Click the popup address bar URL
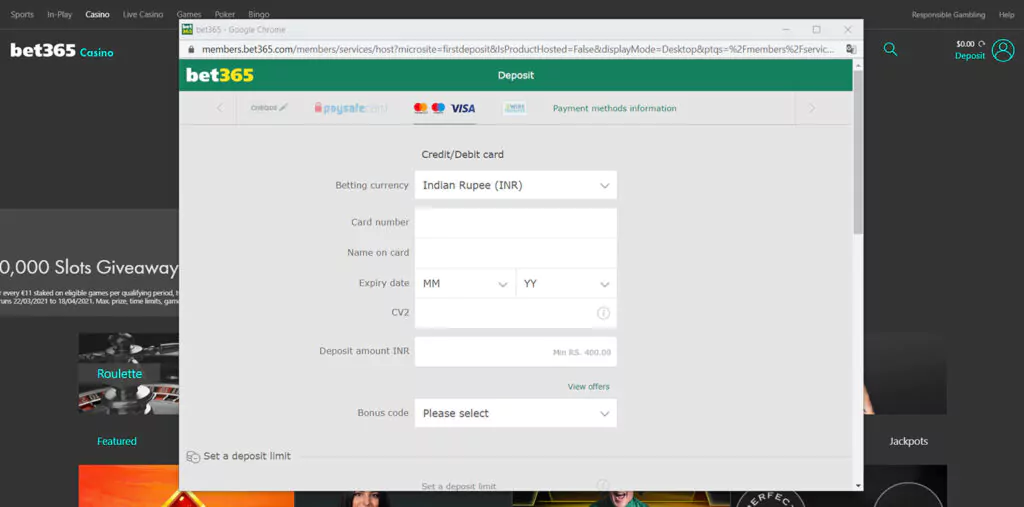This screenshot has width=1024, height=507. (517, 49)
